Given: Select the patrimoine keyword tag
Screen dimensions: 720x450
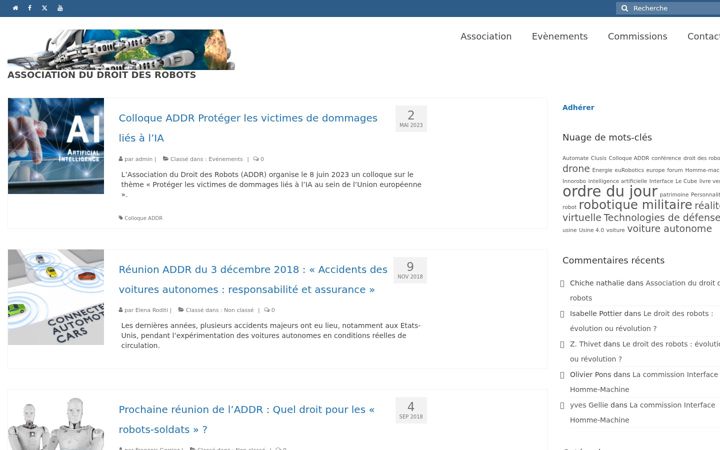Looking at the screenshot, I should 674,195.
